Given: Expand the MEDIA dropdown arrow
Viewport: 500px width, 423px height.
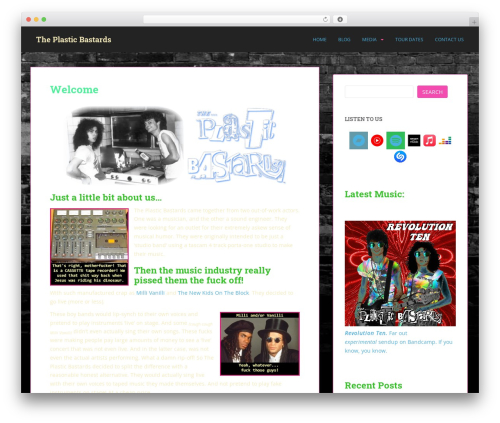Looking at the screenshot, I should point(382,40).
